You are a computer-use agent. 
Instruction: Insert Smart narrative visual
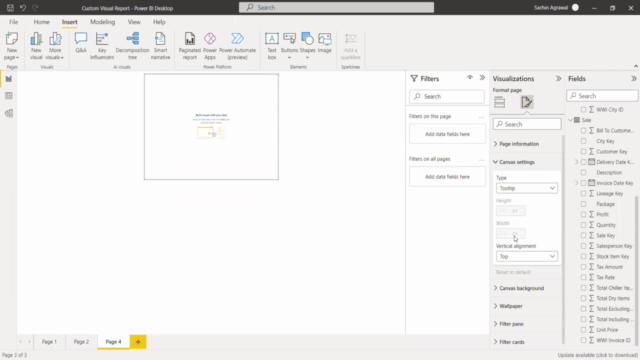click(160, 46)
